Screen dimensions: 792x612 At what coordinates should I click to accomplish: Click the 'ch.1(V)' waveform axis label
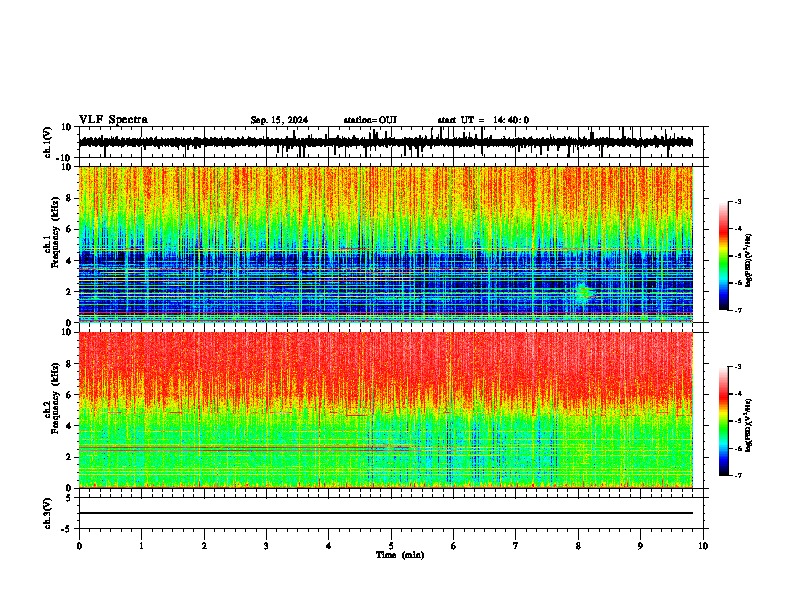click(48, 142)
